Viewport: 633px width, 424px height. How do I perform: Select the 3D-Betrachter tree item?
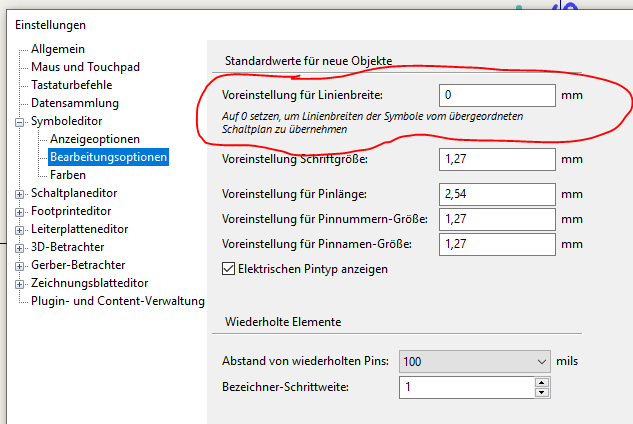[67, 247]
